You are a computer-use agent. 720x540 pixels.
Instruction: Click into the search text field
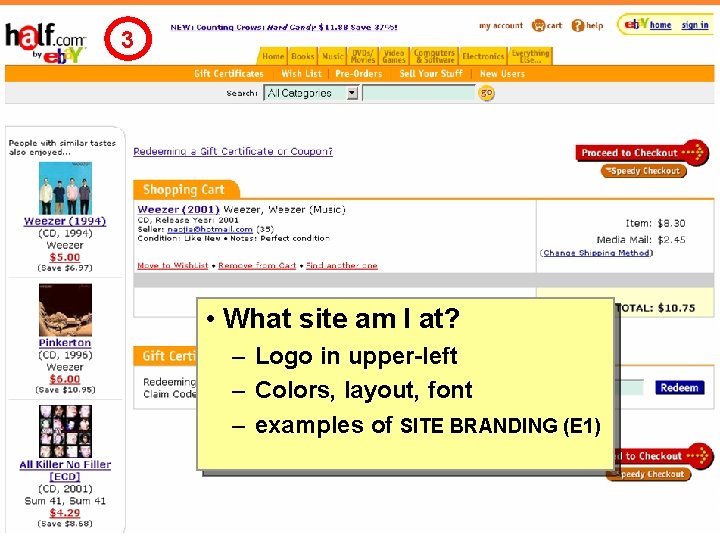click(x=419, y=93)
